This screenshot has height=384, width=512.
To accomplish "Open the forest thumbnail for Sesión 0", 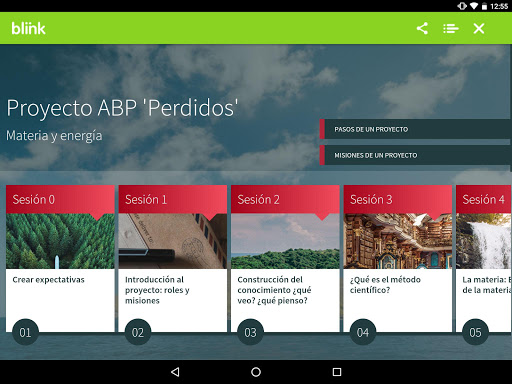I will point(60,241).
